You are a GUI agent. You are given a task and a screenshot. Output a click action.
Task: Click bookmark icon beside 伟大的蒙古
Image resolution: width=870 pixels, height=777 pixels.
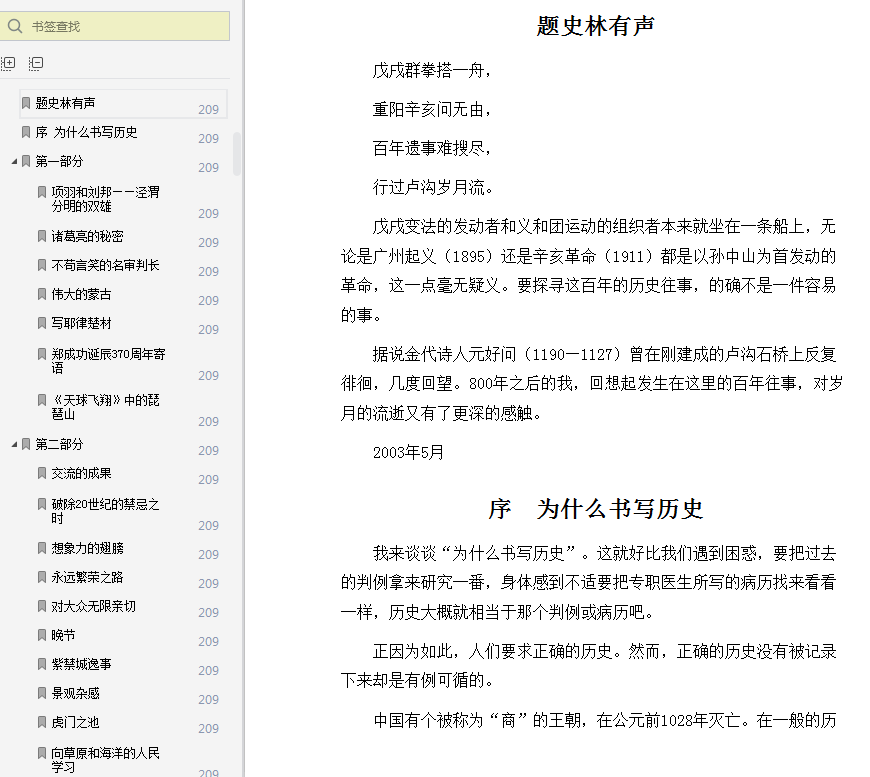click(42, 294)
